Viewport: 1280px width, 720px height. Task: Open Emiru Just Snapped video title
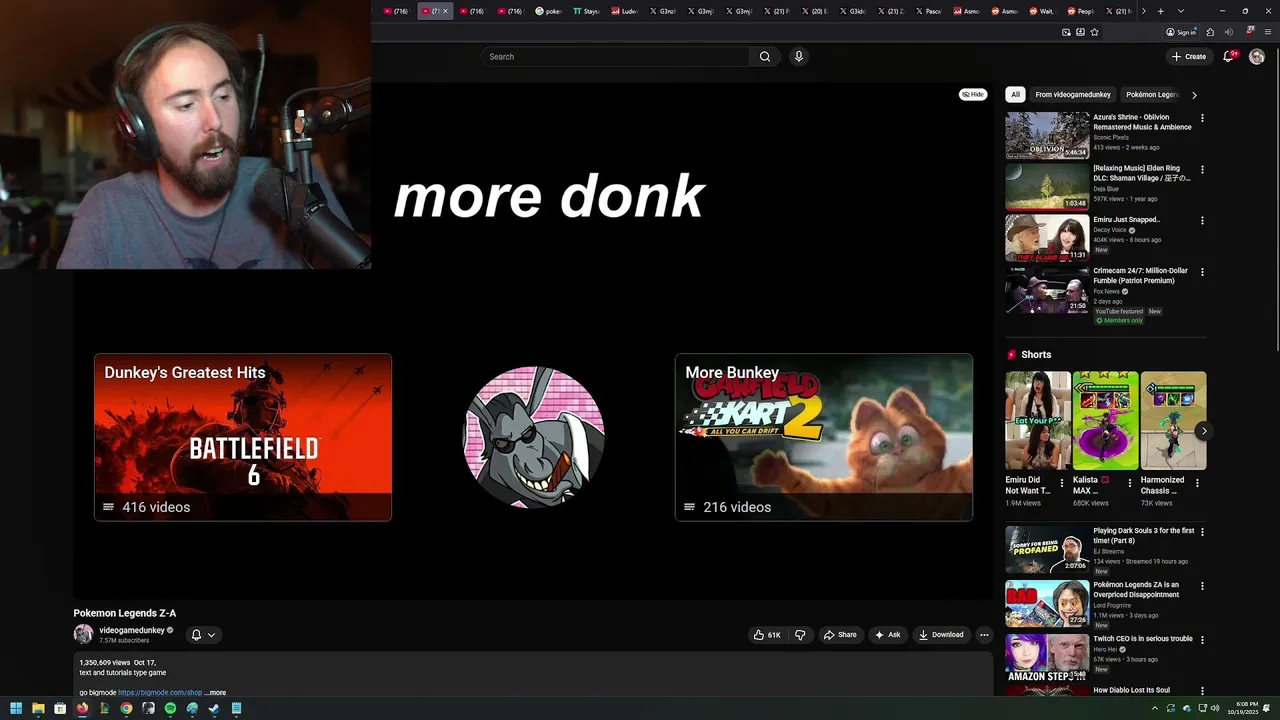pyautogui.click(x=1126, y=219)
